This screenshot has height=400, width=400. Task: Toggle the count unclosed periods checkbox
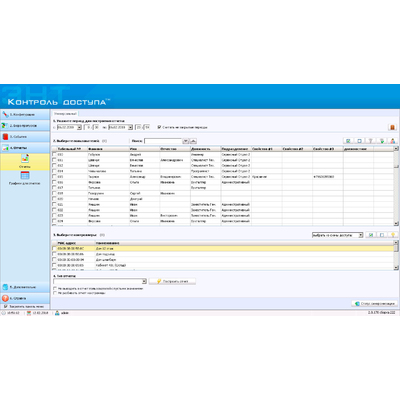point(159,127)
